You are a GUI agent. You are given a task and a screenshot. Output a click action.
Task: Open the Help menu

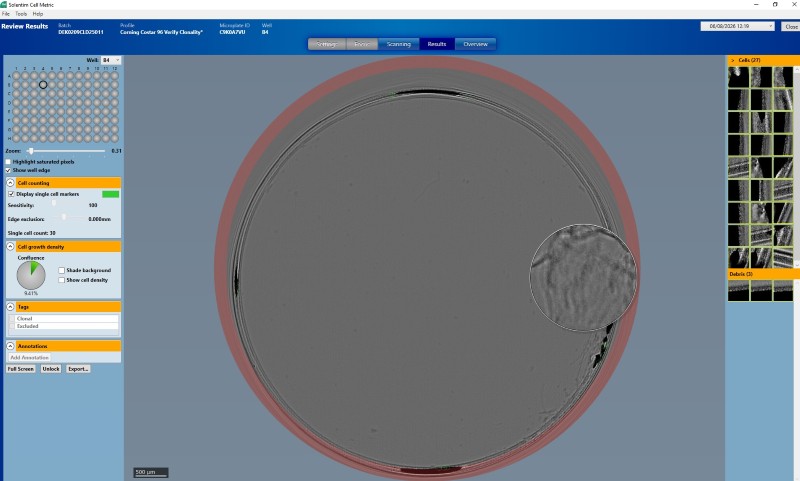[x=38, y=14]
